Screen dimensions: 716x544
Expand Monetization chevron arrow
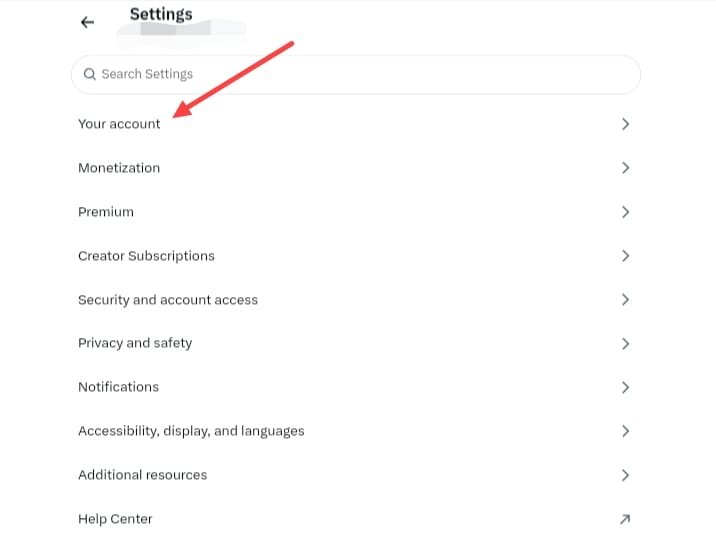626,168
